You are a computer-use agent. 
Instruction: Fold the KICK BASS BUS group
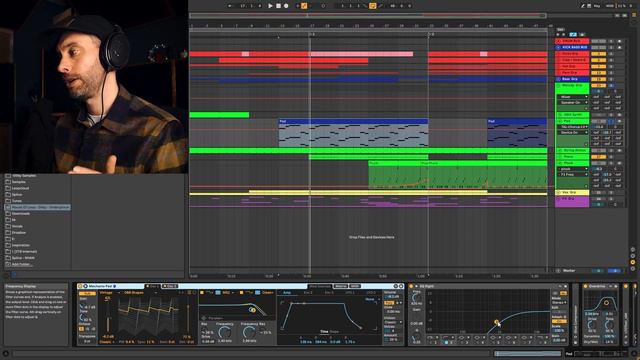pos(558,47)
